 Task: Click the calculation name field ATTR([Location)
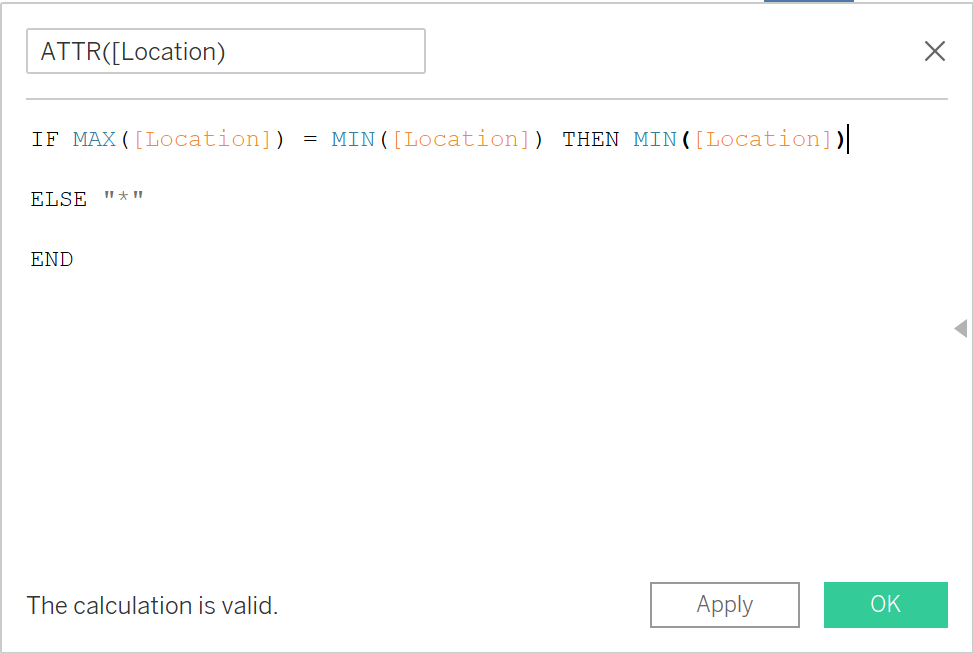[225, 52]
